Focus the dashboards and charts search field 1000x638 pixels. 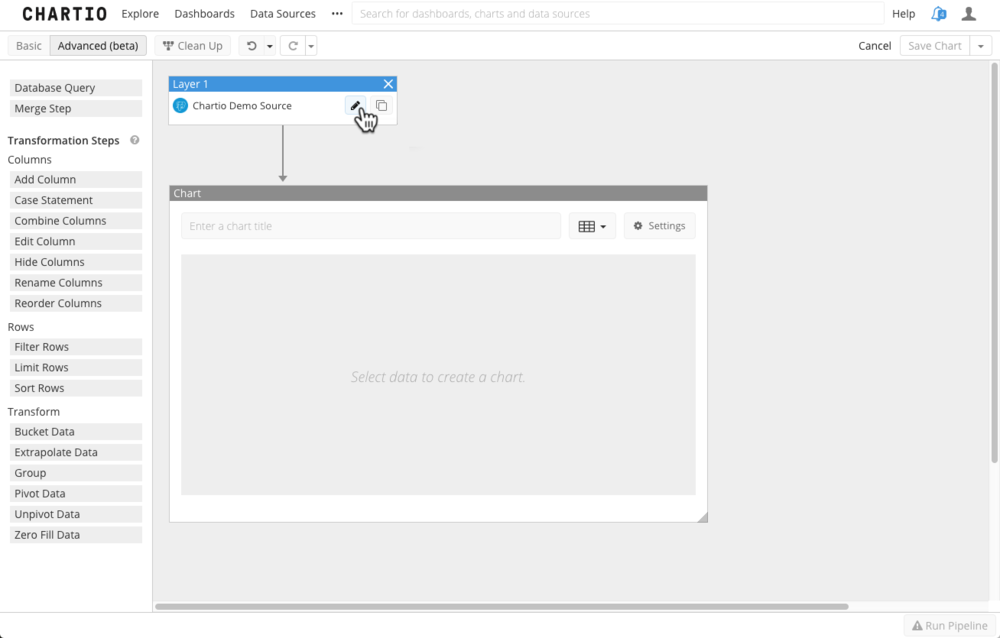(618, 13)
